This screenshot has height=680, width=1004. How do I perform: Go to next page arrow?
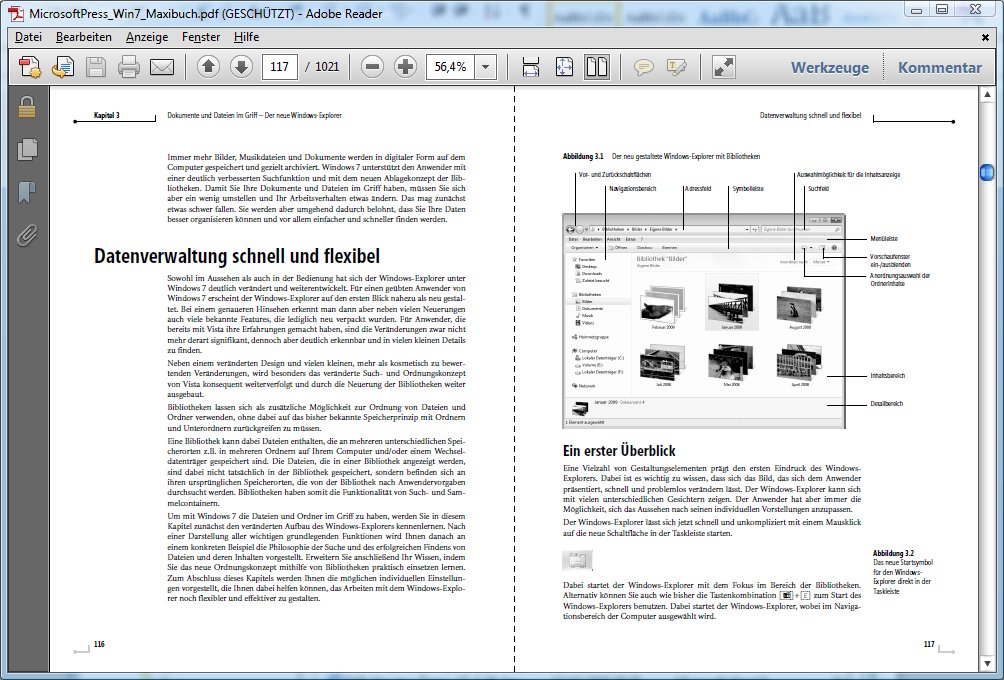point(241,68)
